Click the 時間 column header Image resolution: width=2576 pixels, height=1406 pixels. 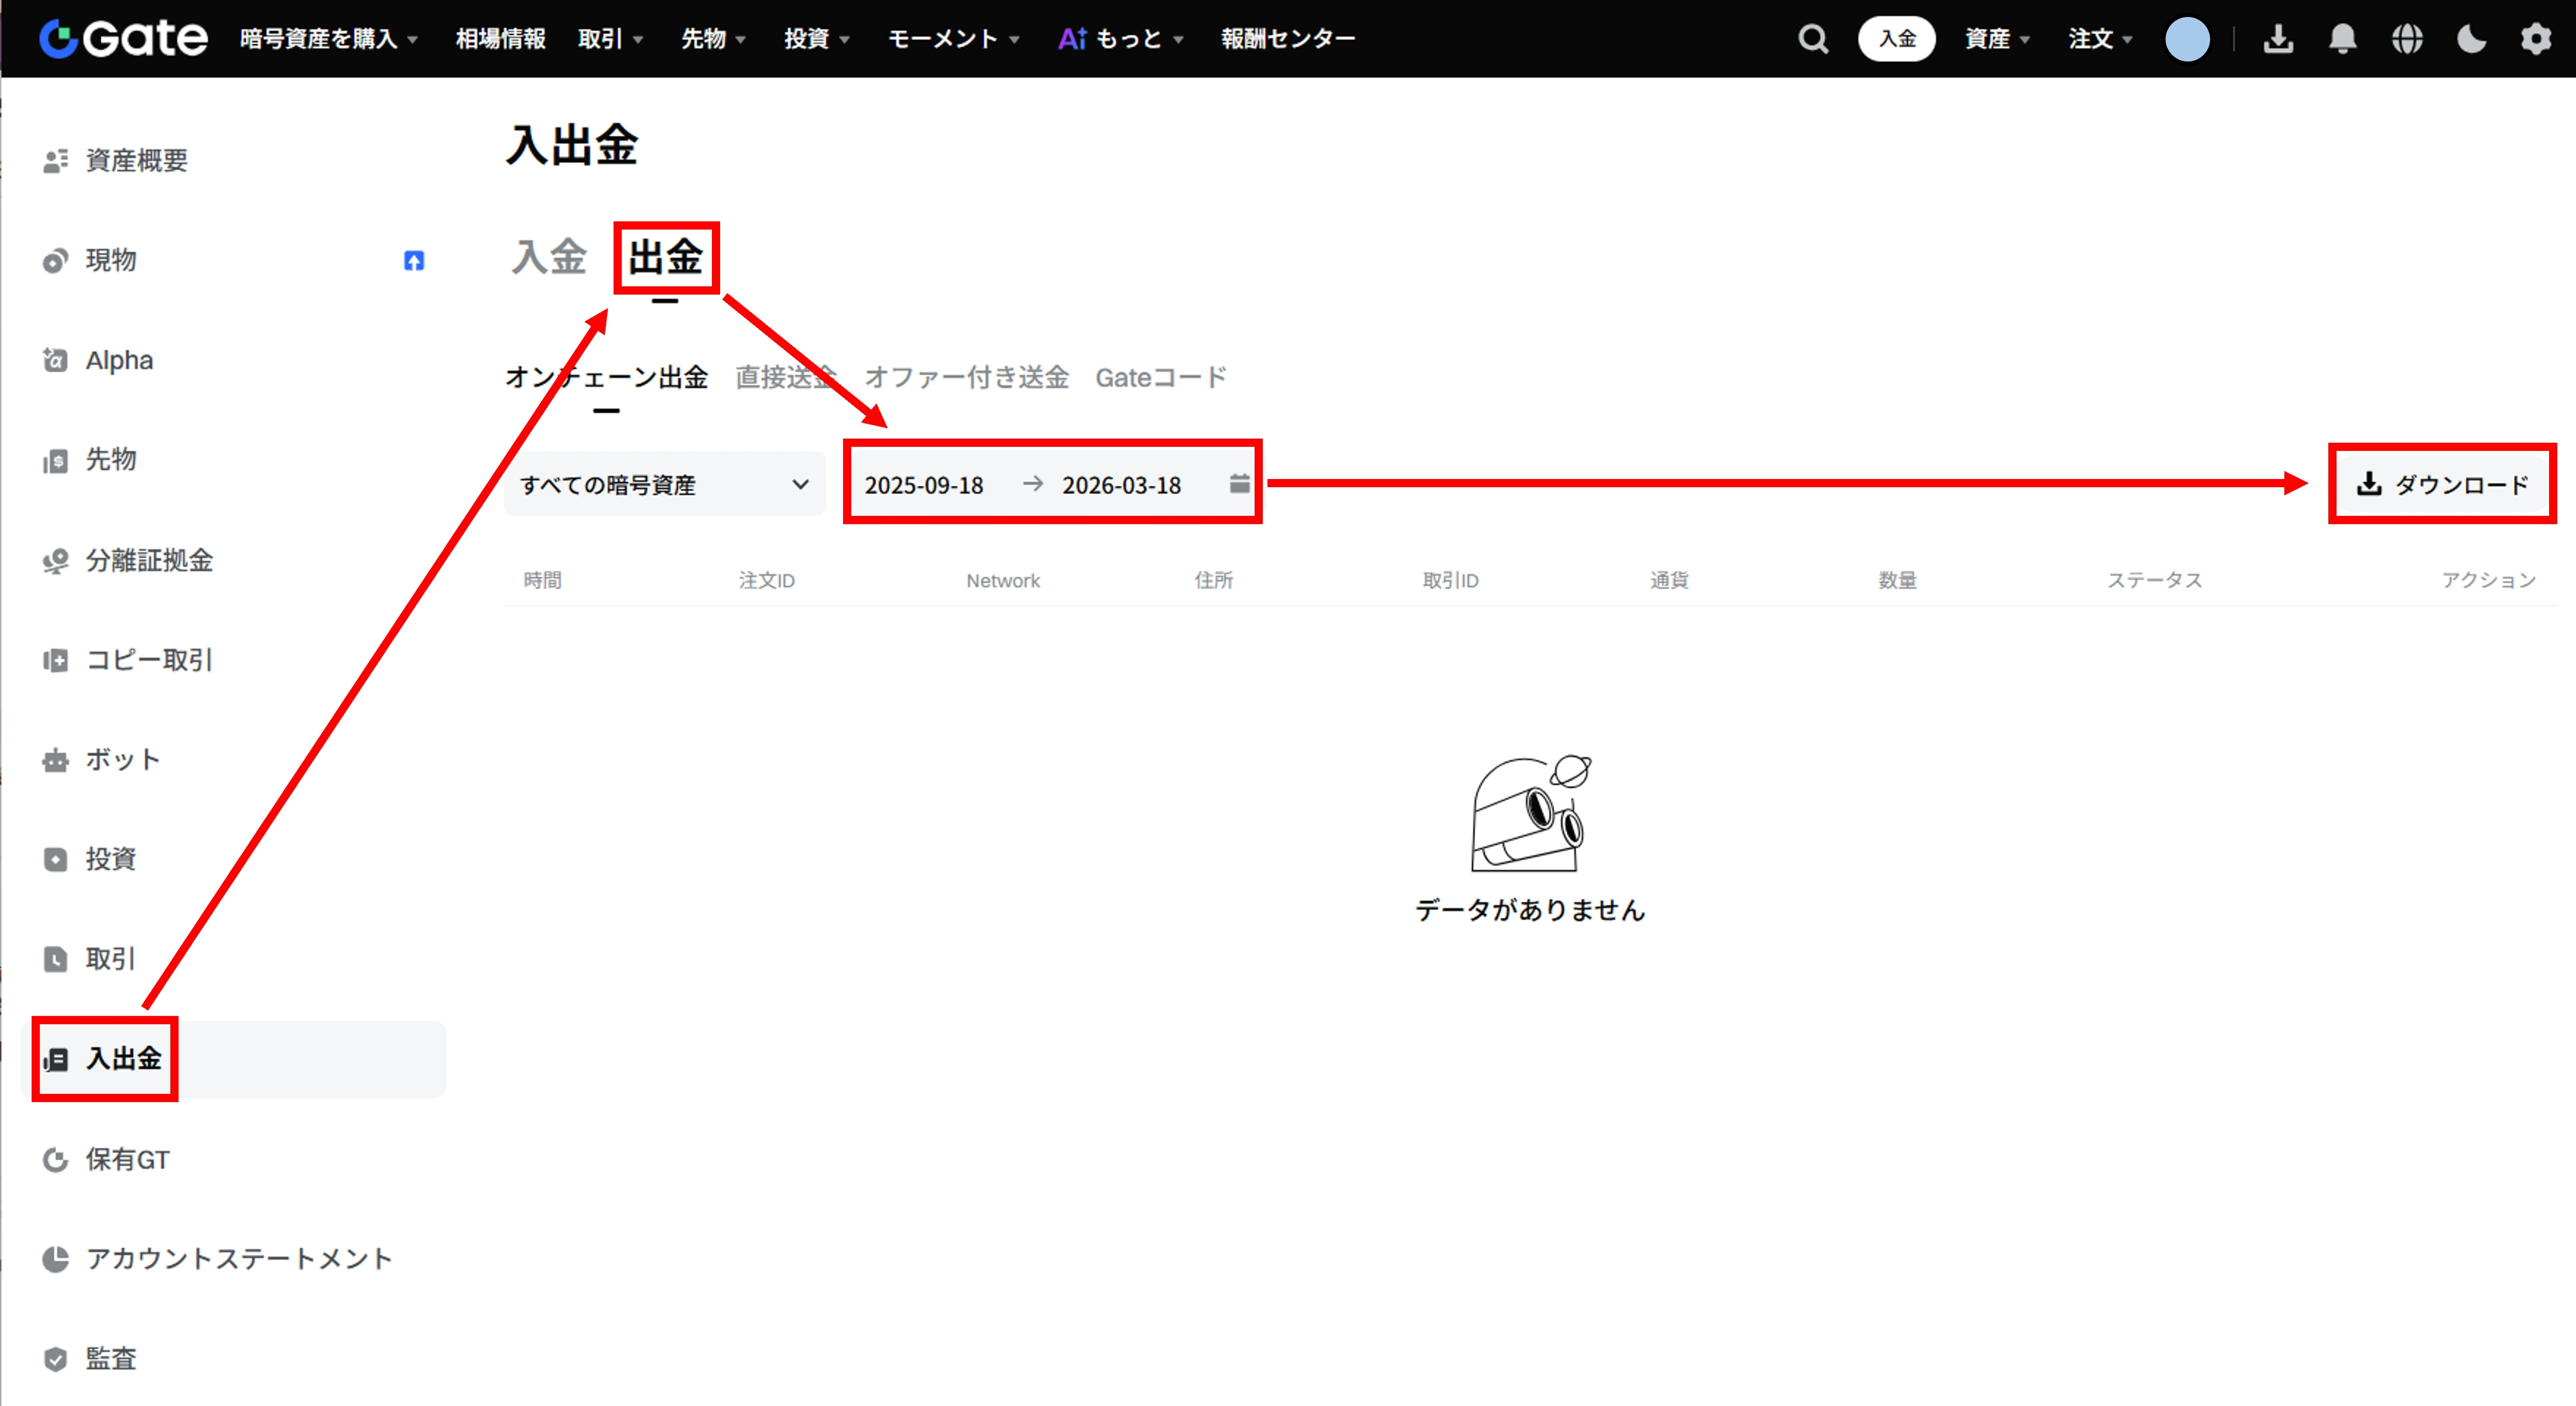(x=543, y=580)
